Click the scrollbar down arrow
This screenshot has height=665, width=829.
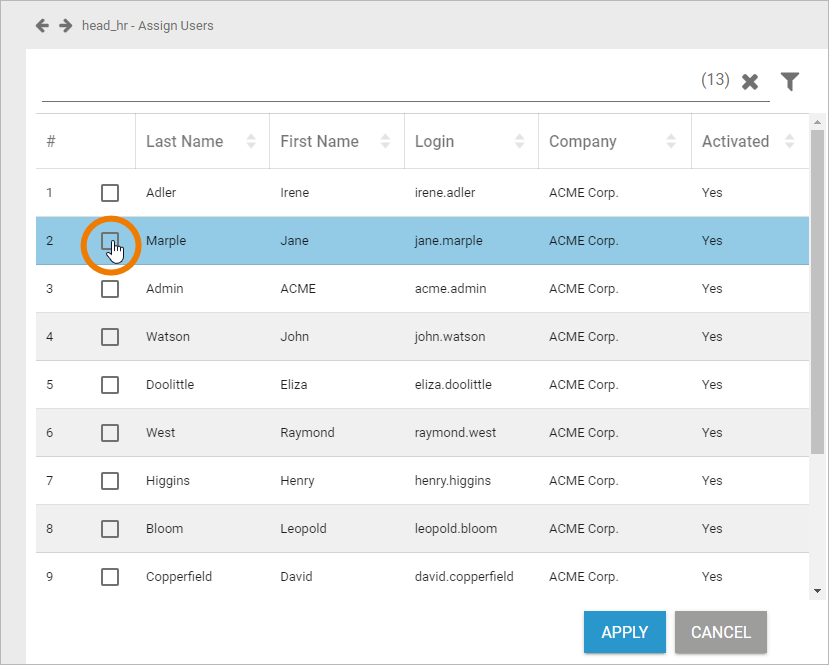817,591
